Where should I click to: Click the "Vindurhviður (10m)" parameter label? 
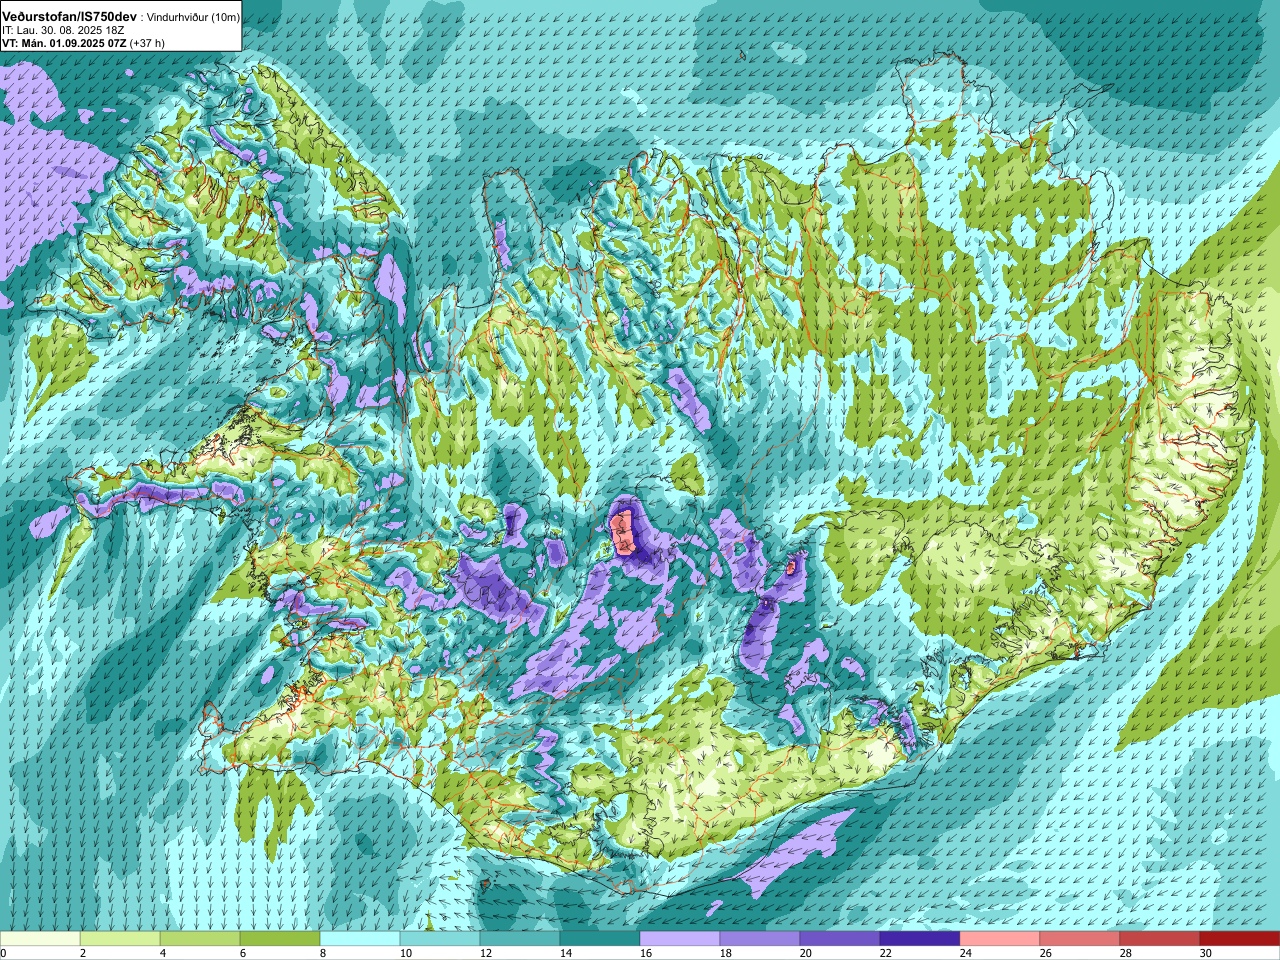[x=193, y=17]
